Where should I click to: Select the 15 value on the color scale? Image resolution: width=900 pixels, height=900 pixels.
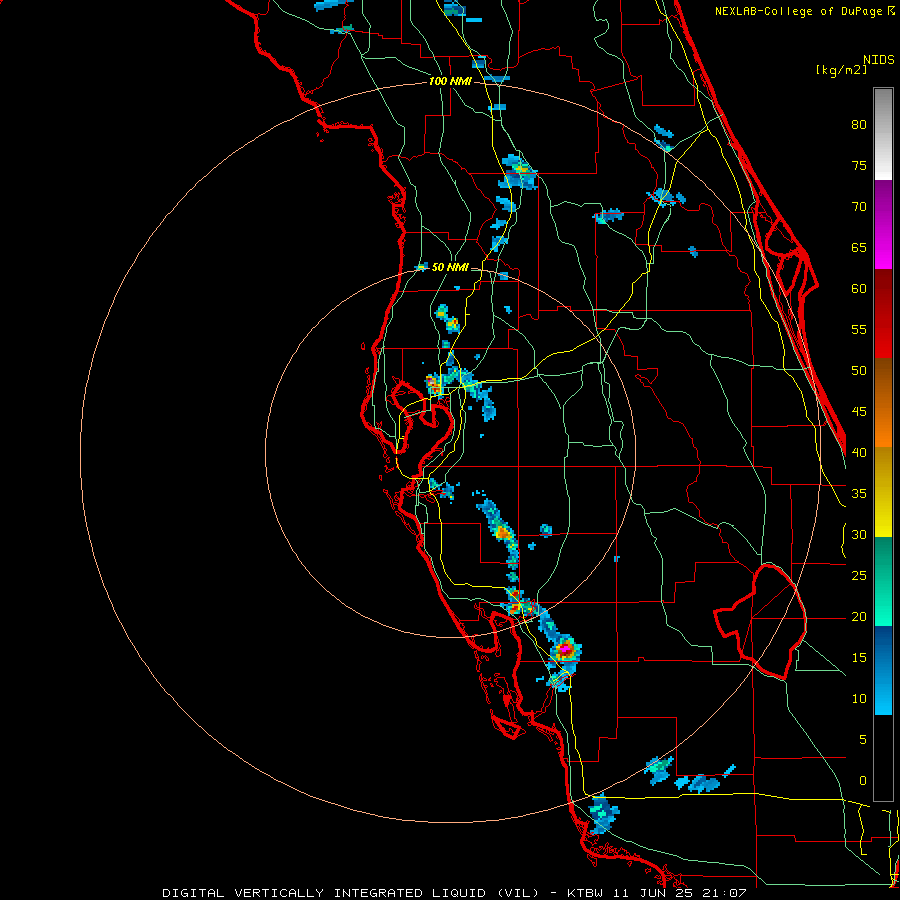pos(859,657)
